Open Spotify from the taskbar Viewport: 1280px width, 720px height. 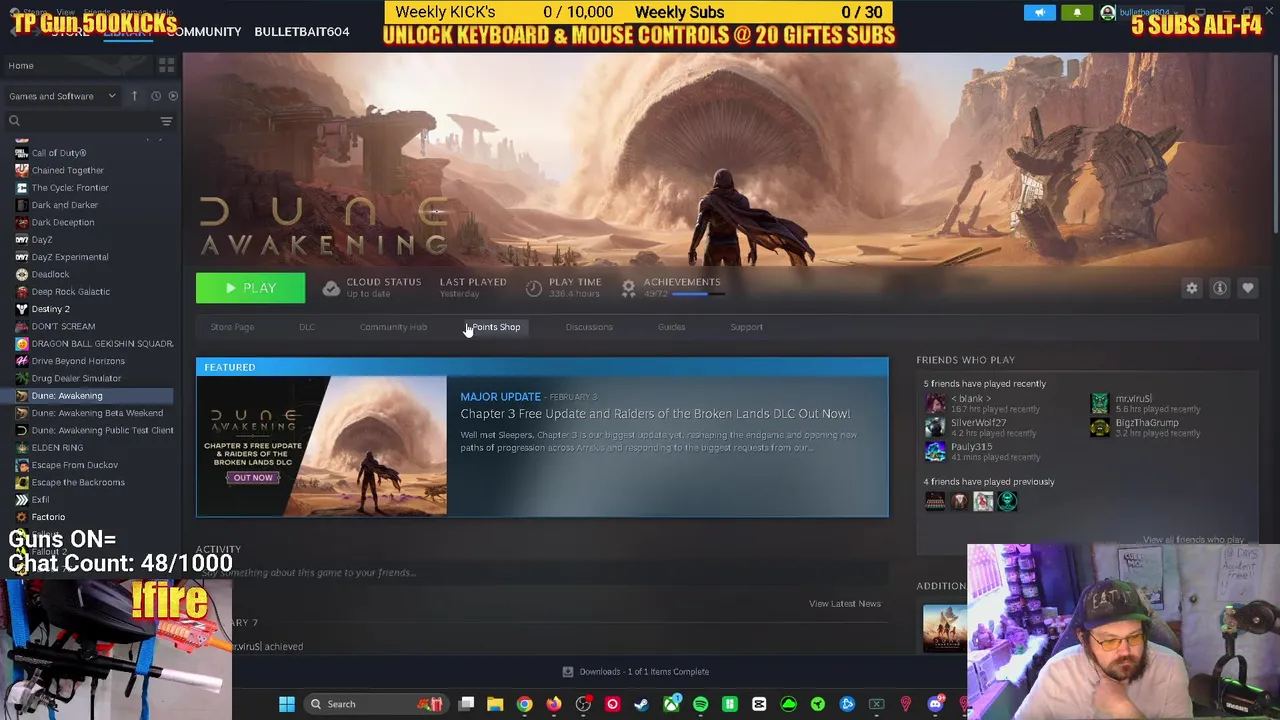[x=700, y=704]
